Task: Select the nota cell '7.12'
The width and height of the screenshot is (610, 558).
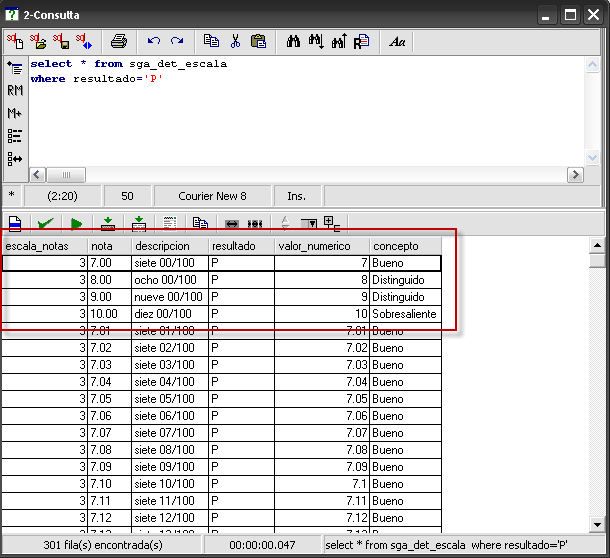Action: pyautogui.click(x=110, y=518)
